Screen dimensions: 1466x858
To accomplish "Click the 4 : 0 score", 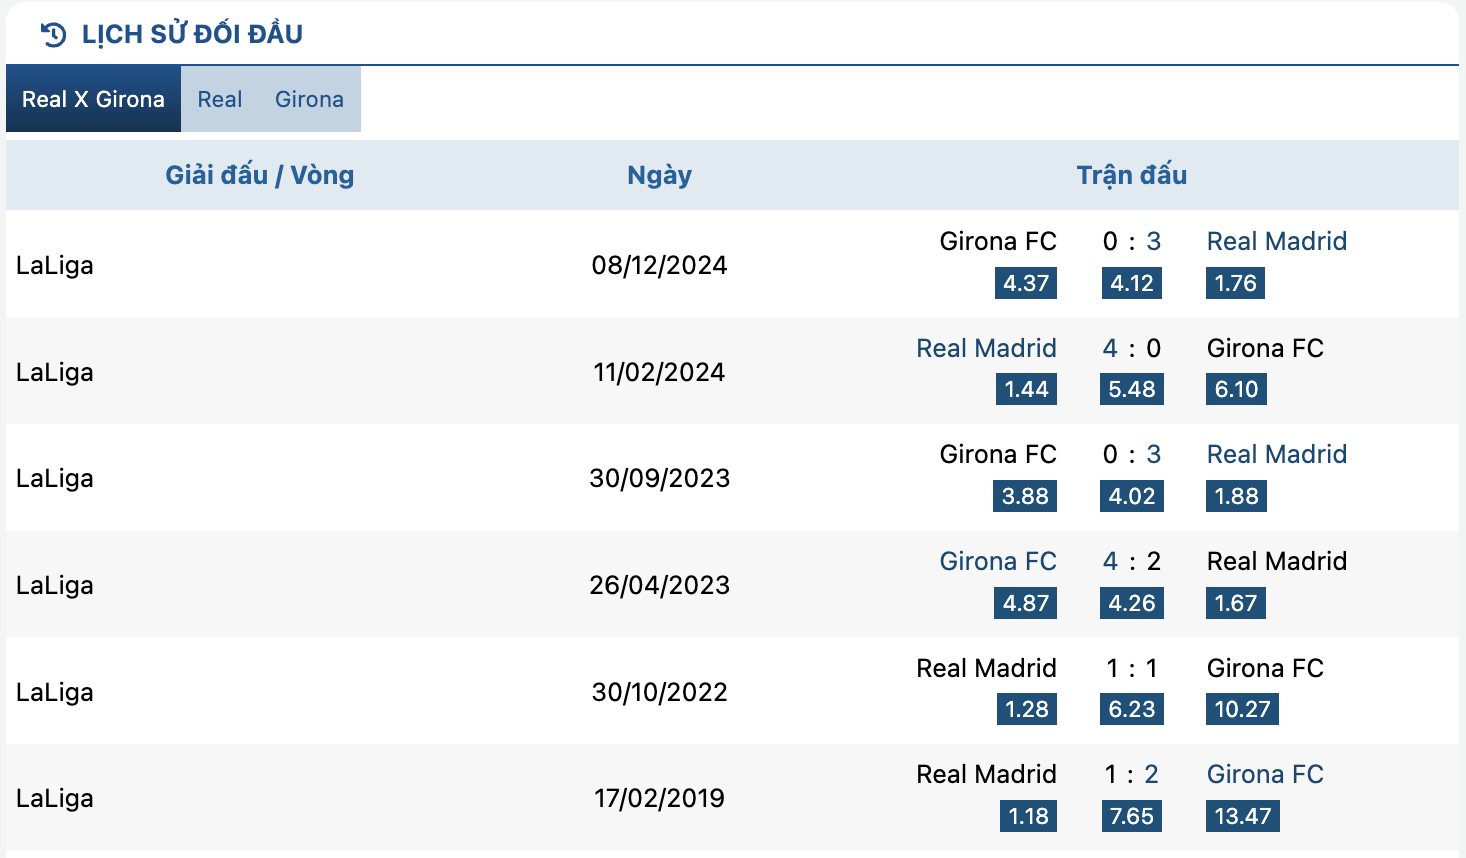I will tap(1132, 348).
